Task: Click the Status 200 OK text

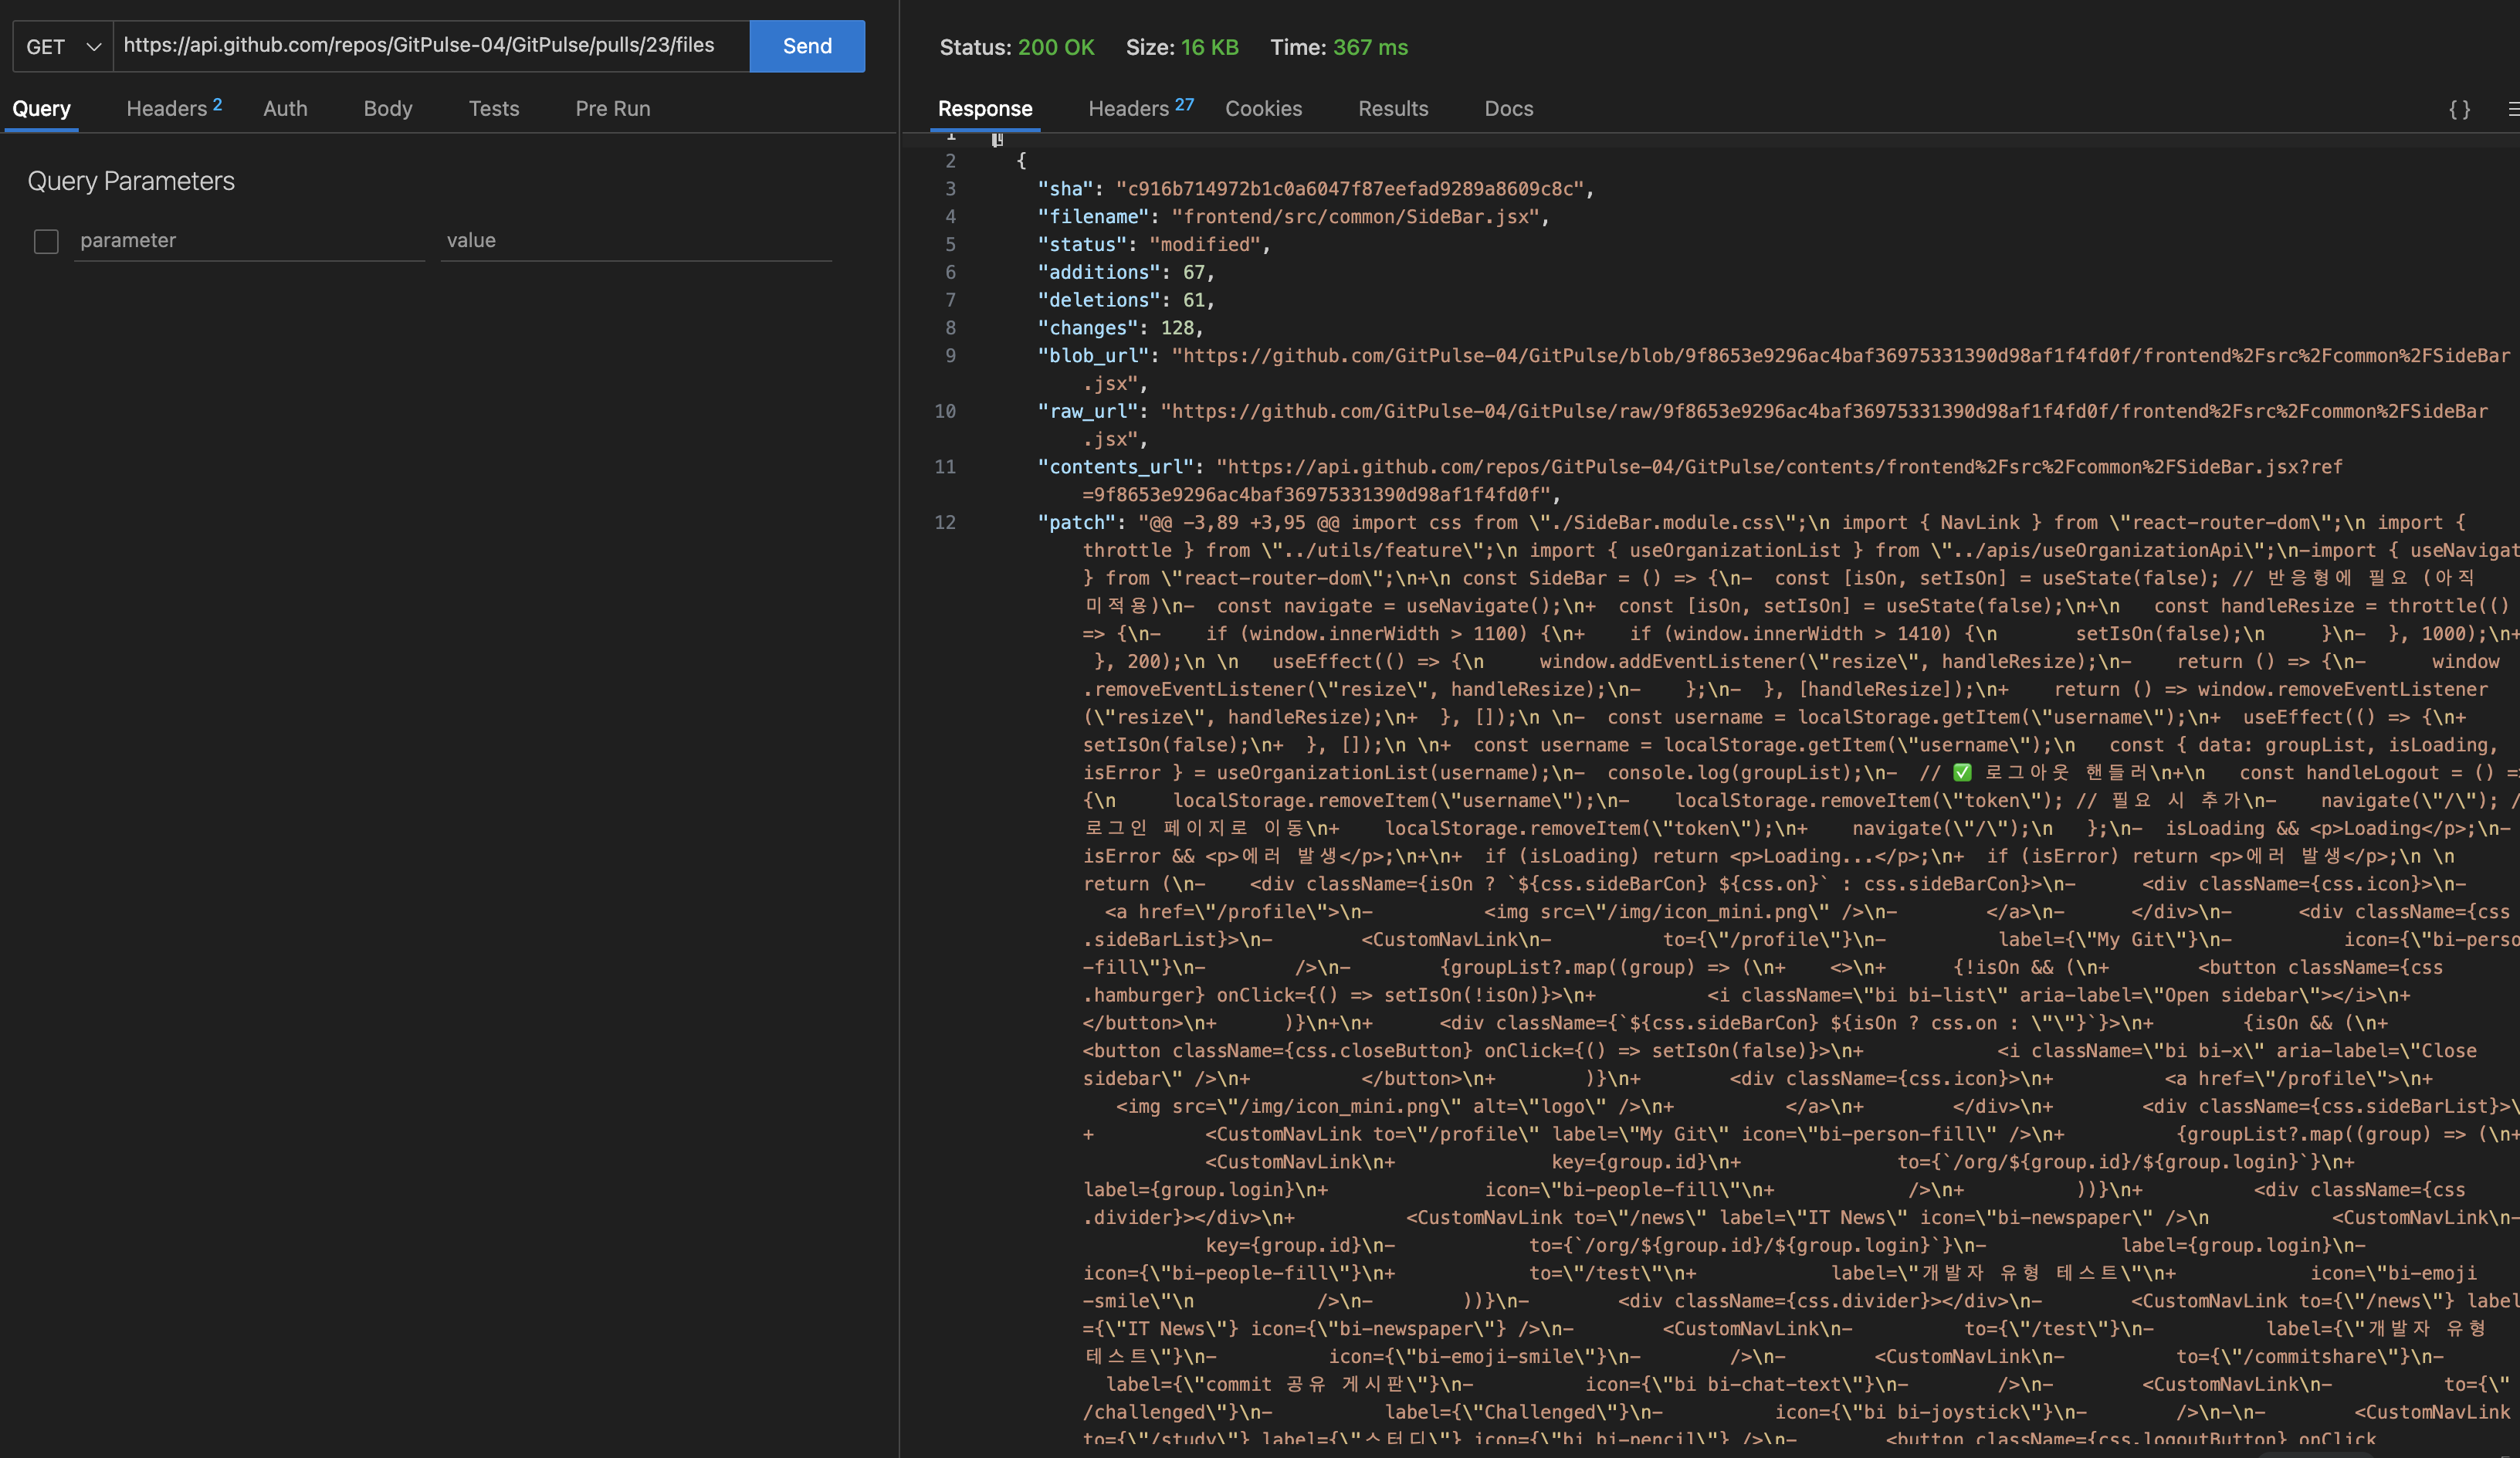Action: coord(1017,47)
